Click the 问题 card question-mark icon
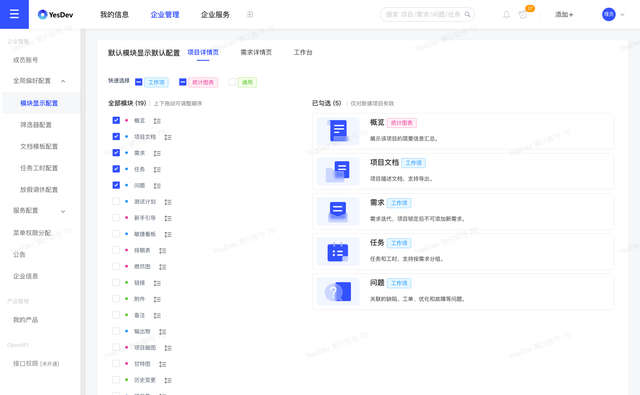 338,291
